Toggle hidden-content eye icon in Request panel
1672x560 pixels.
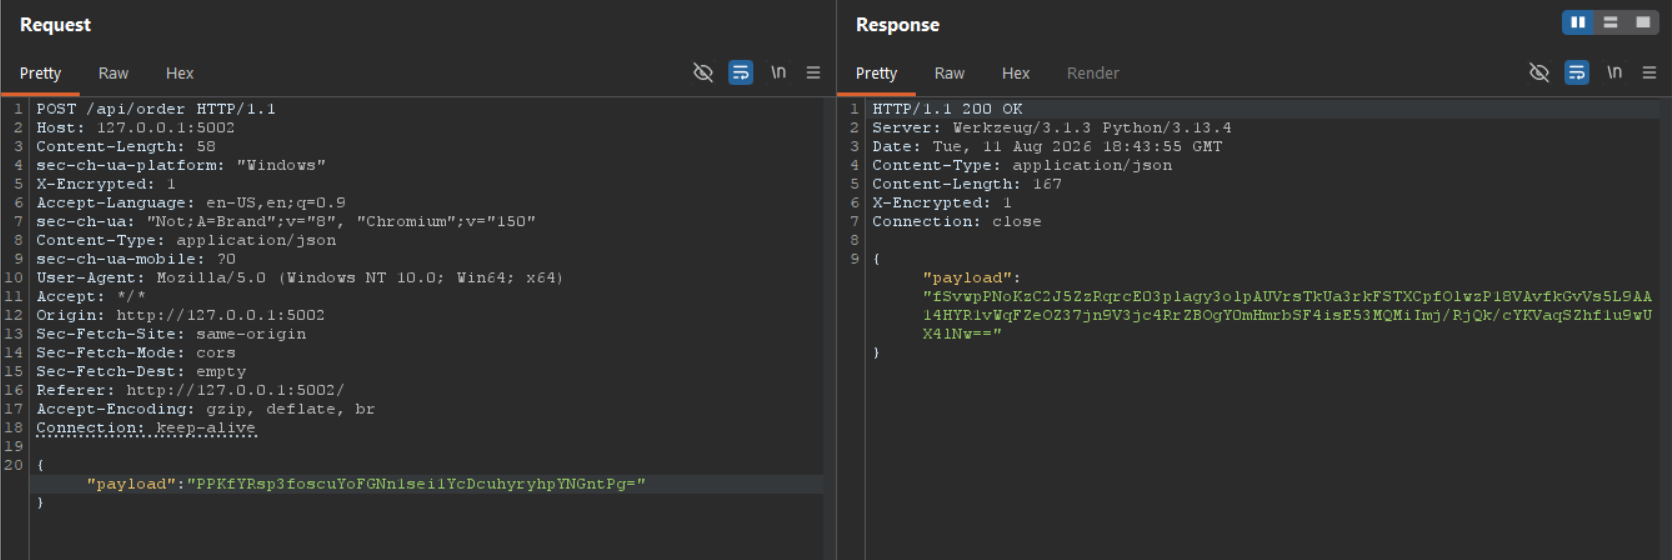pyautogui.click(x=703, y=72)
